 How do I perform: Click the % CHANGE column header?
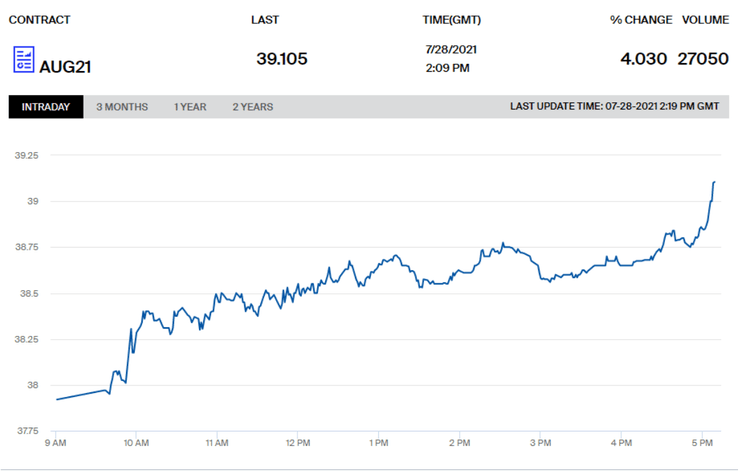click(639, 20)
